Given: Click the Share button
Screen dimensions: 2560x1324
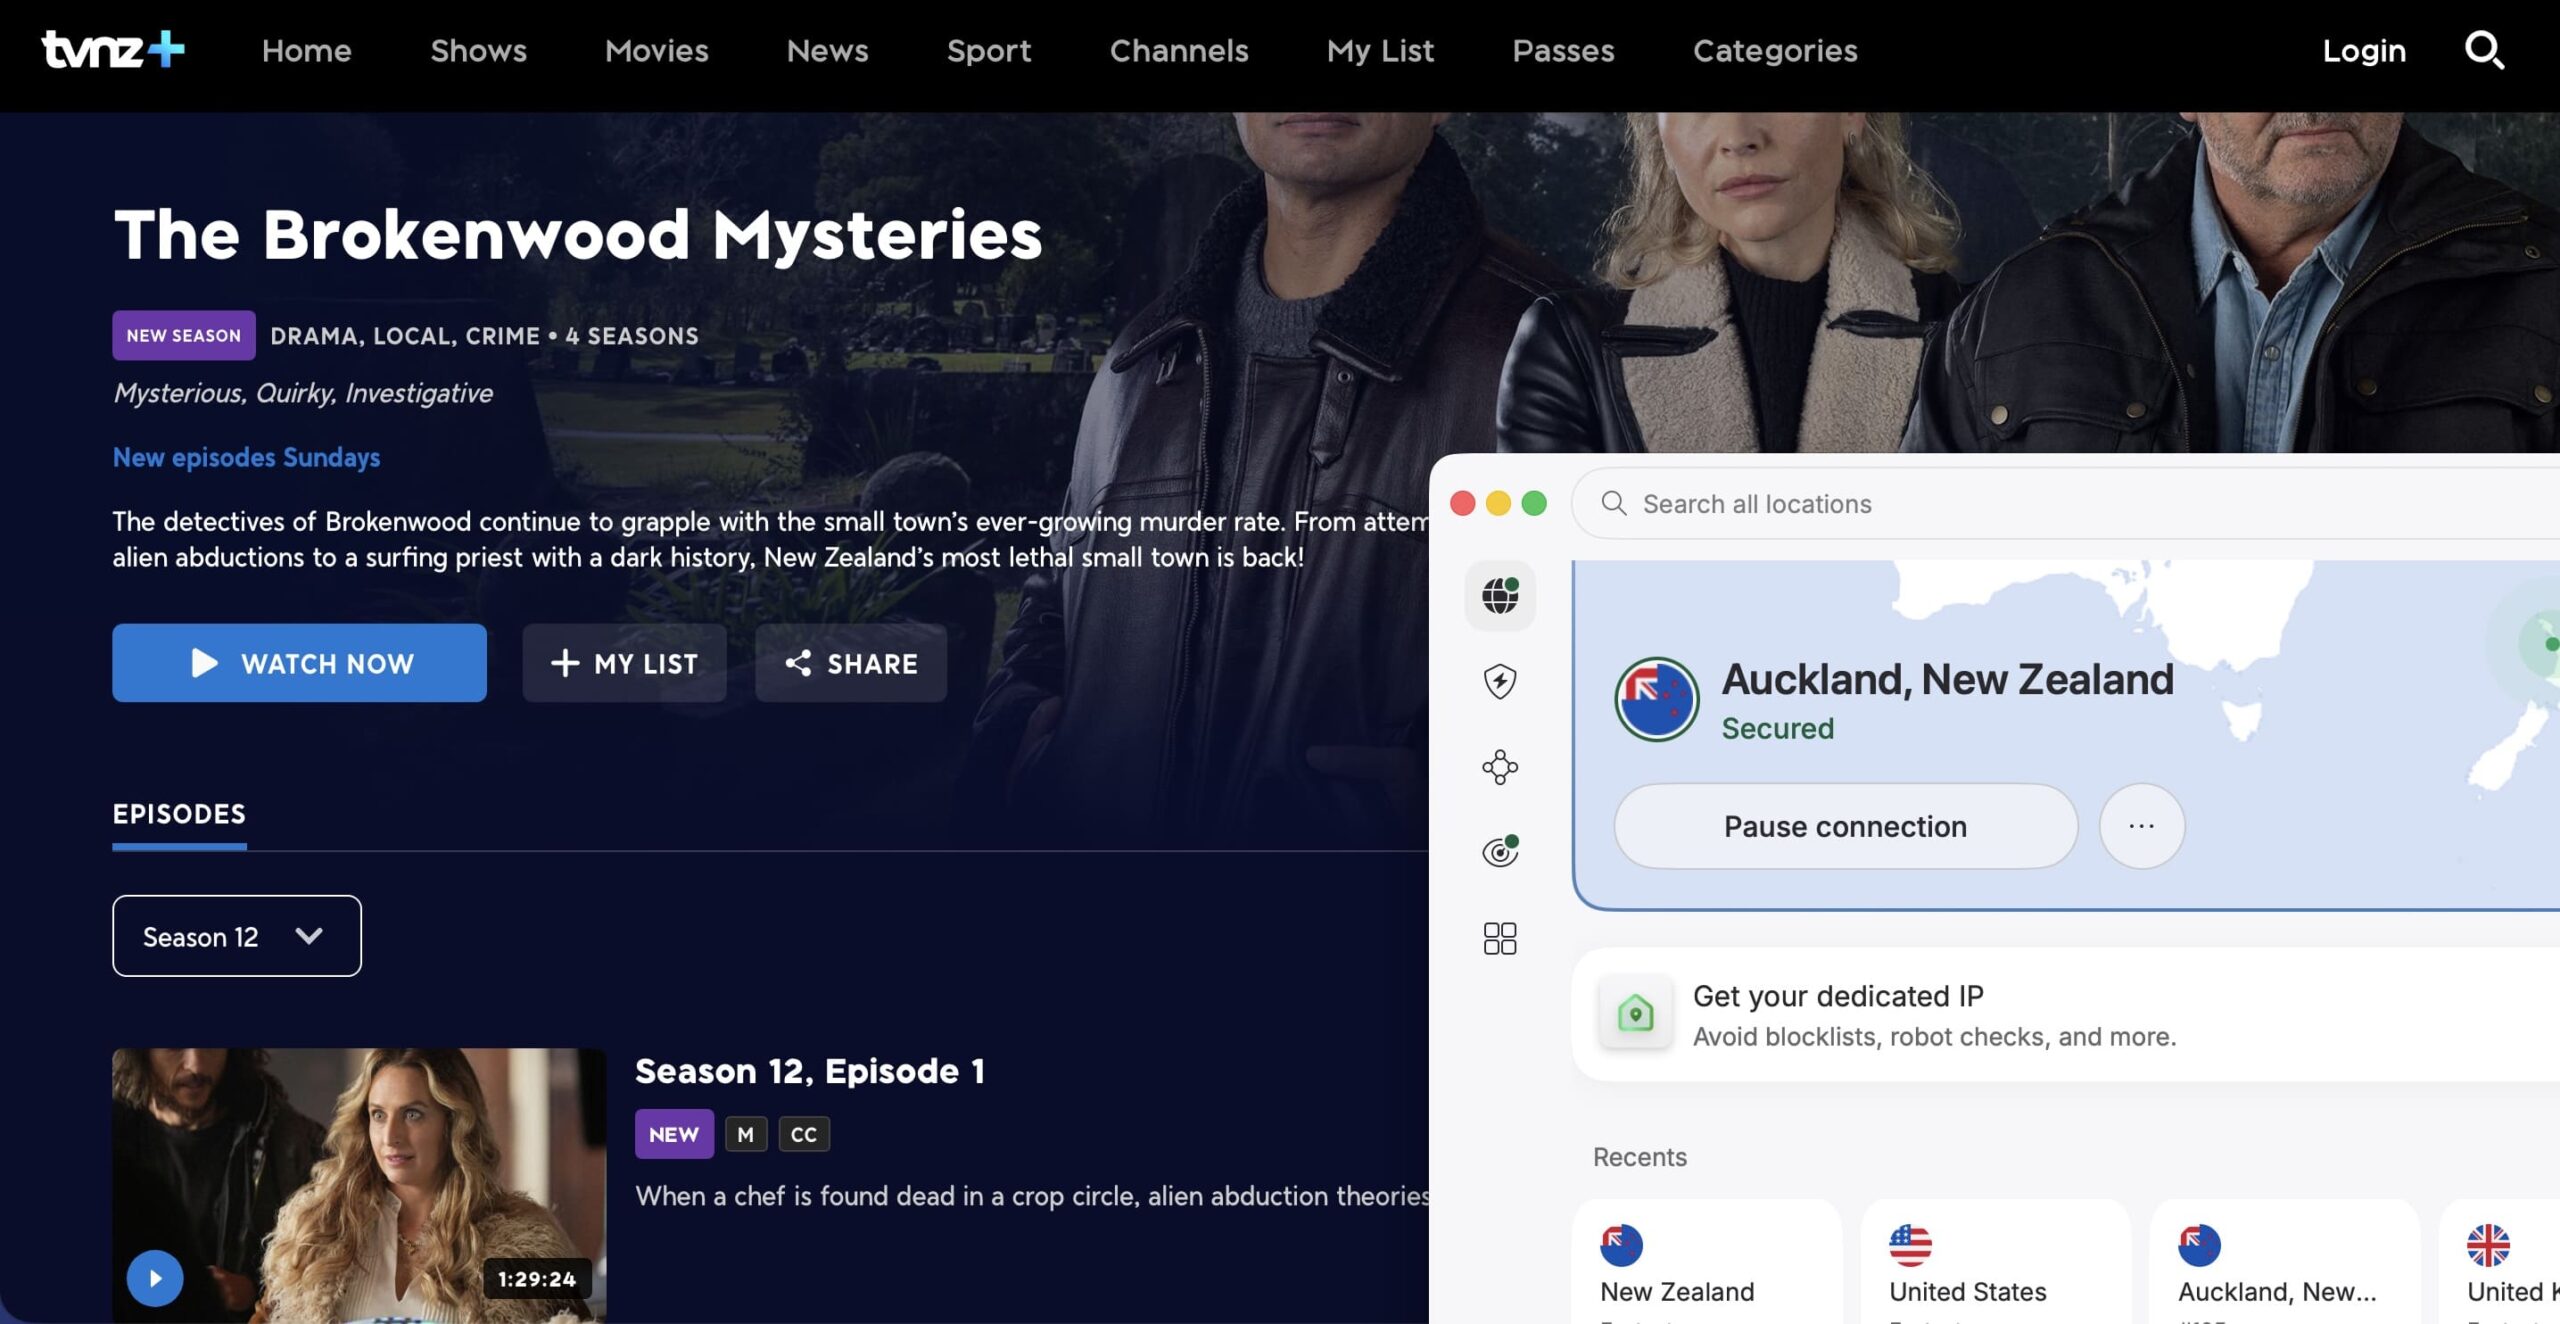Looking at the screenshot, I should (x=851, y=663).
